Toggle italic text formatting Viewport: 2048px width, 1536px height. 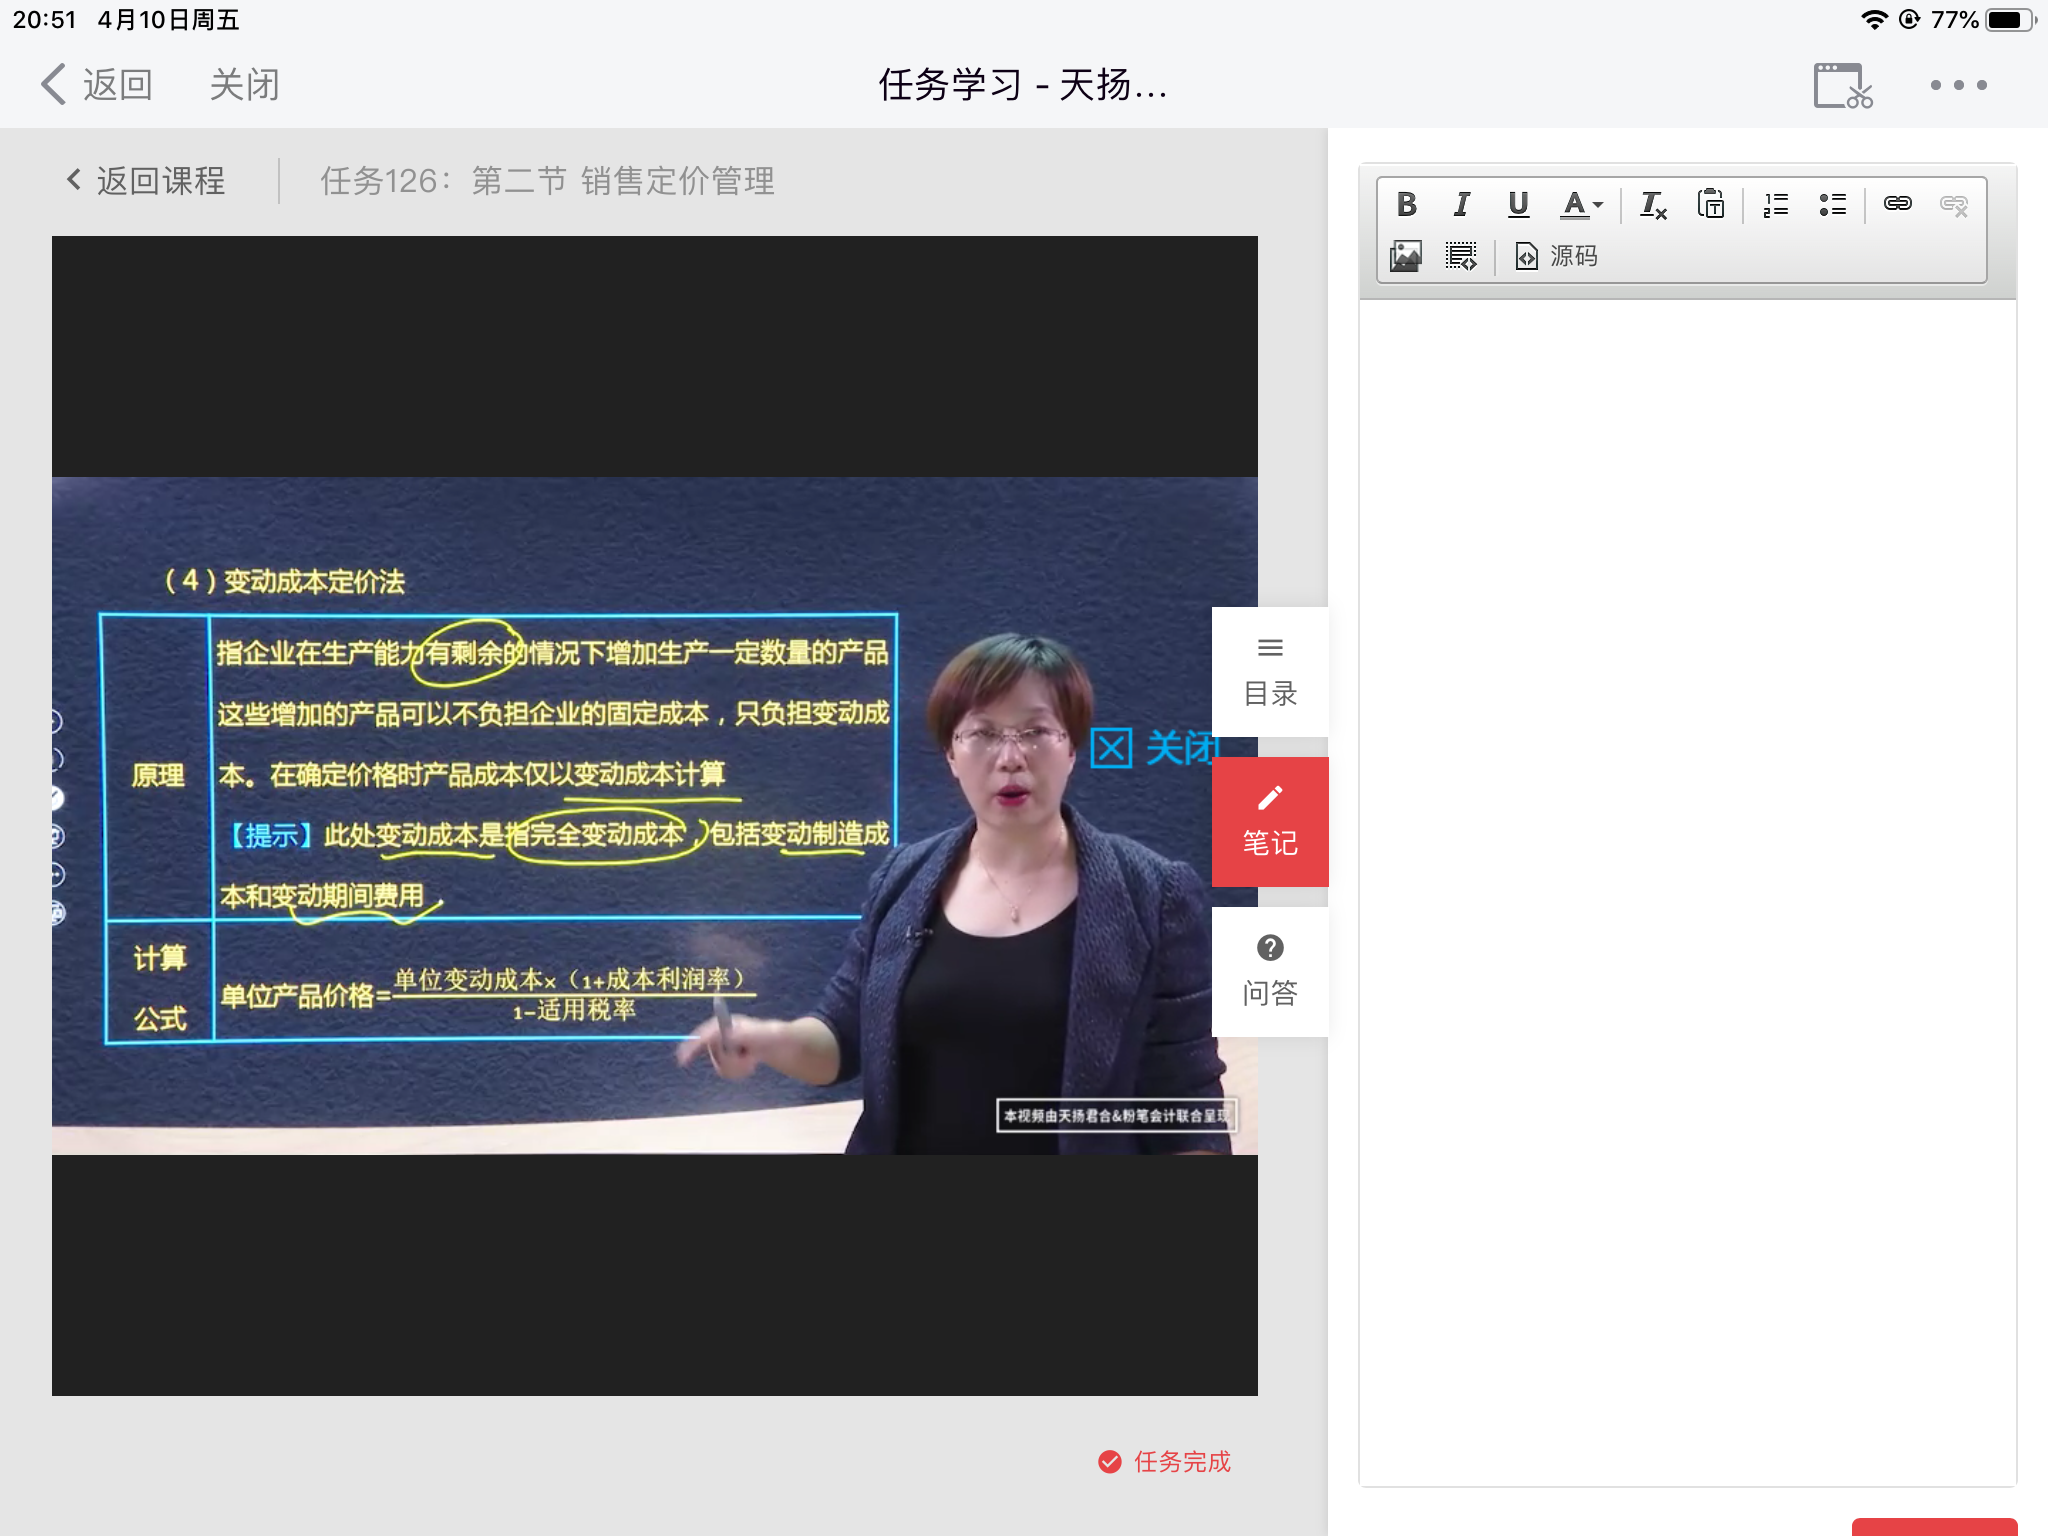point(1462,204)
